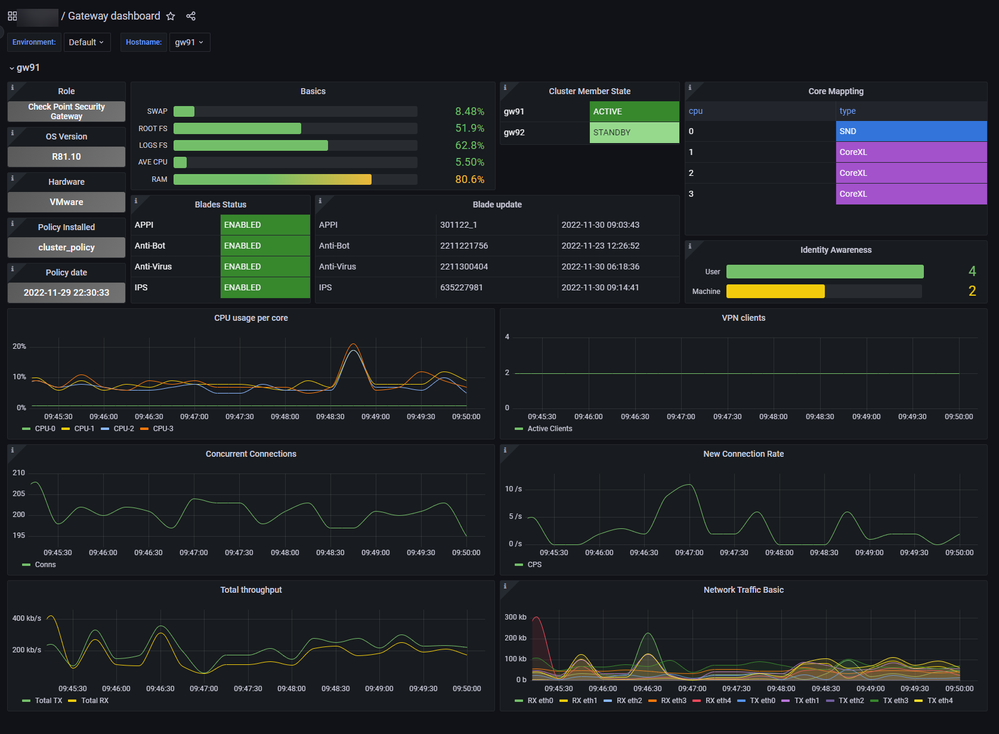Click the cluster_policy value
This screenshot has height=734, width=999.
pos(66,247)
